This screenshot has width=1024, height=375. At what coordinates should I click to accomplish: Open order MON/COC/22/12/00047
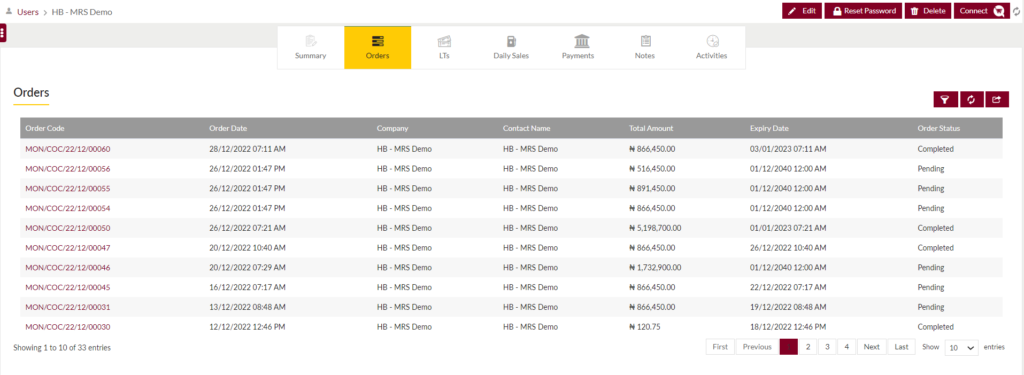pos(68,248)
